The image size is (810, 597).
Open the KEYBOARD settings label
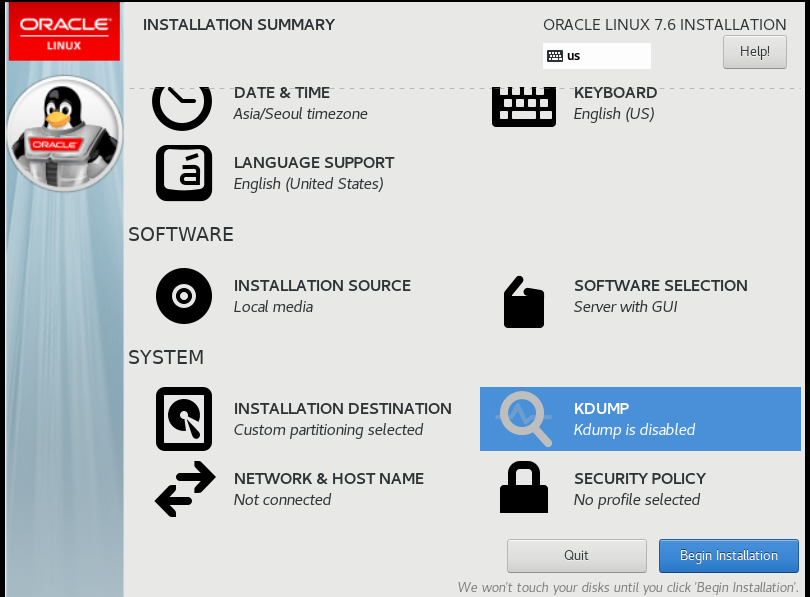(615, 93)
